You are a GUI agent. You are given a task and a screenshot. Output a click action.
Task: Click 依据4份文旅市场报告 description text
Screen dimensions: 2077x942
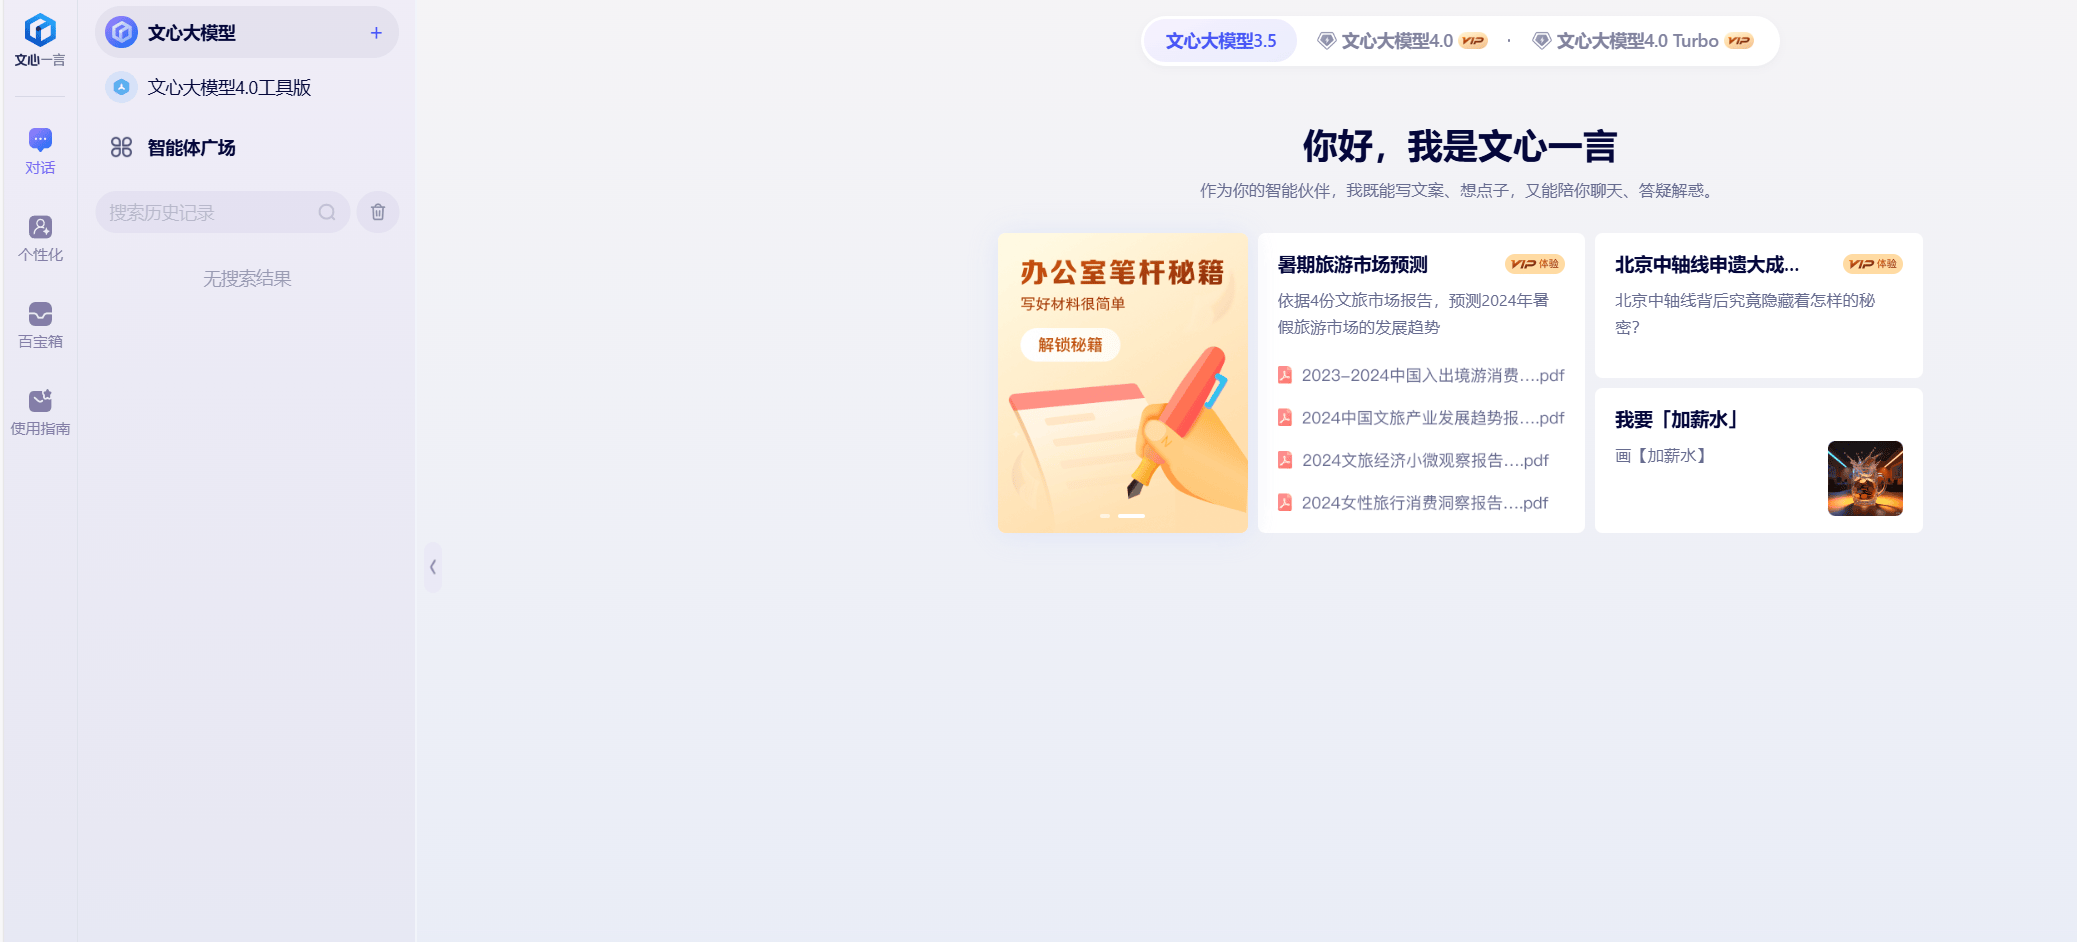[1413, 314]
